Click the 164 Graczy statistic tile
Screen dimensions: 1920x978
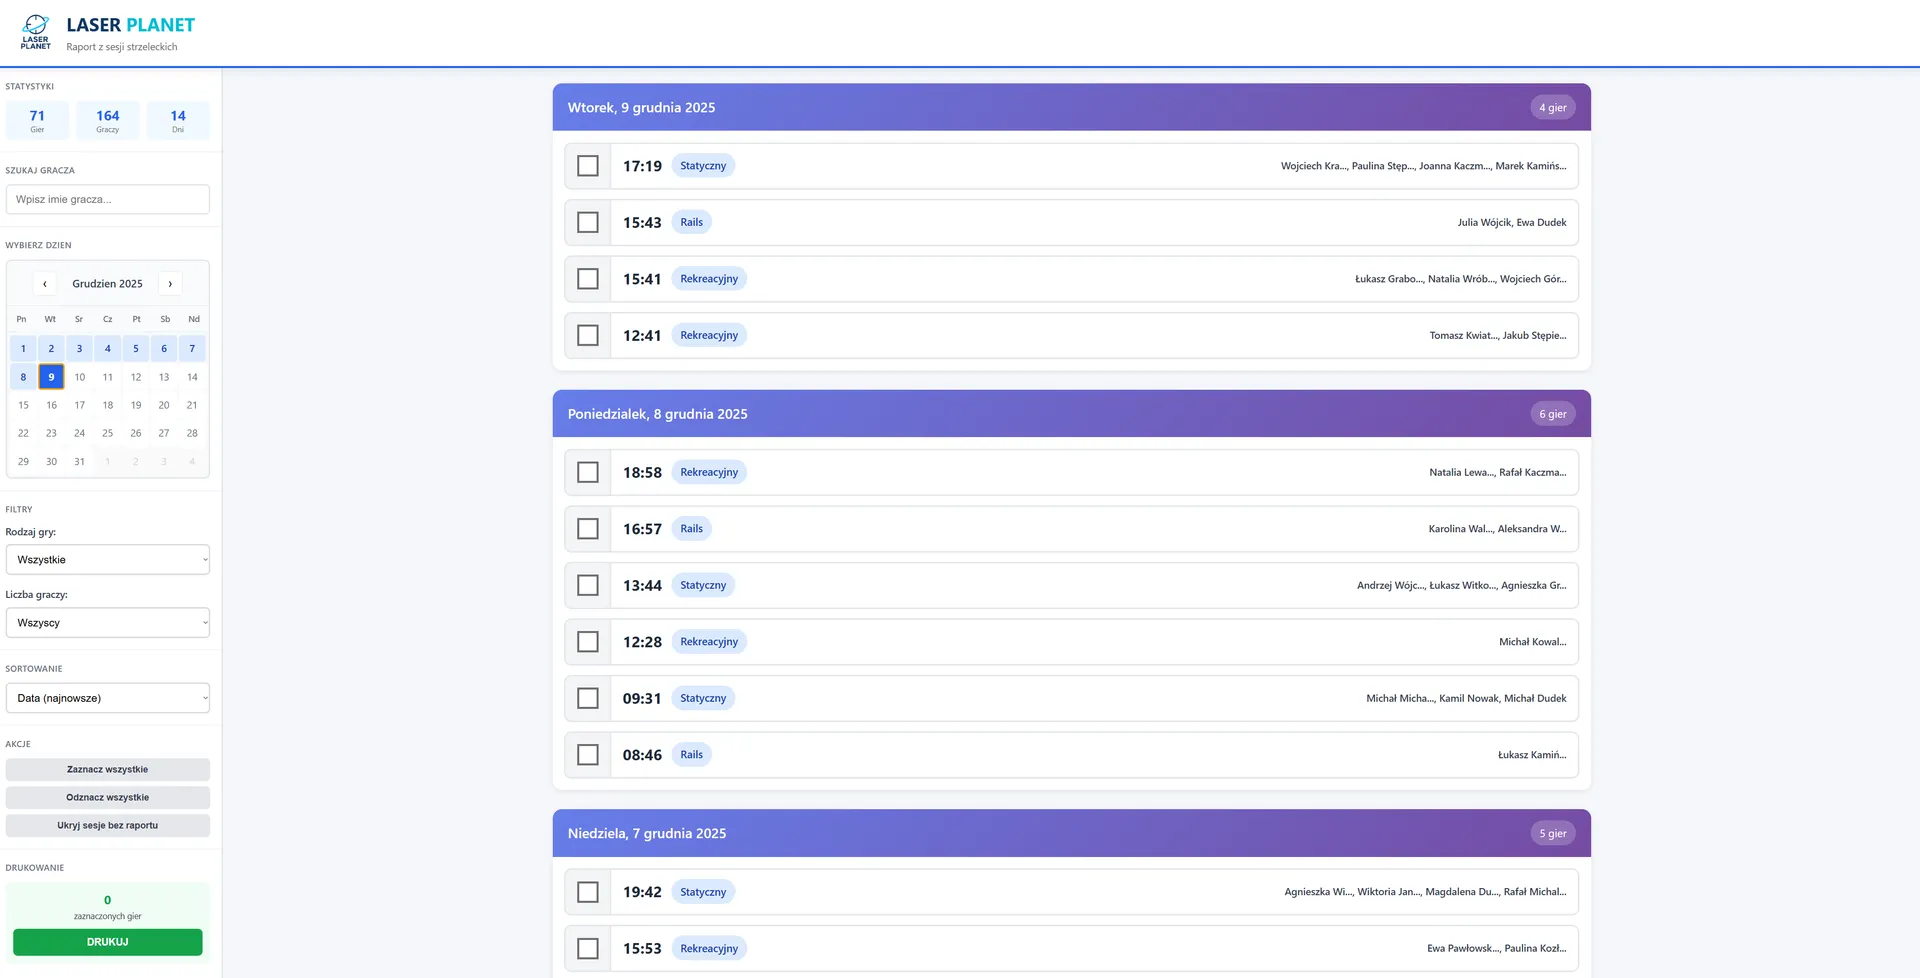click(108, 120)
